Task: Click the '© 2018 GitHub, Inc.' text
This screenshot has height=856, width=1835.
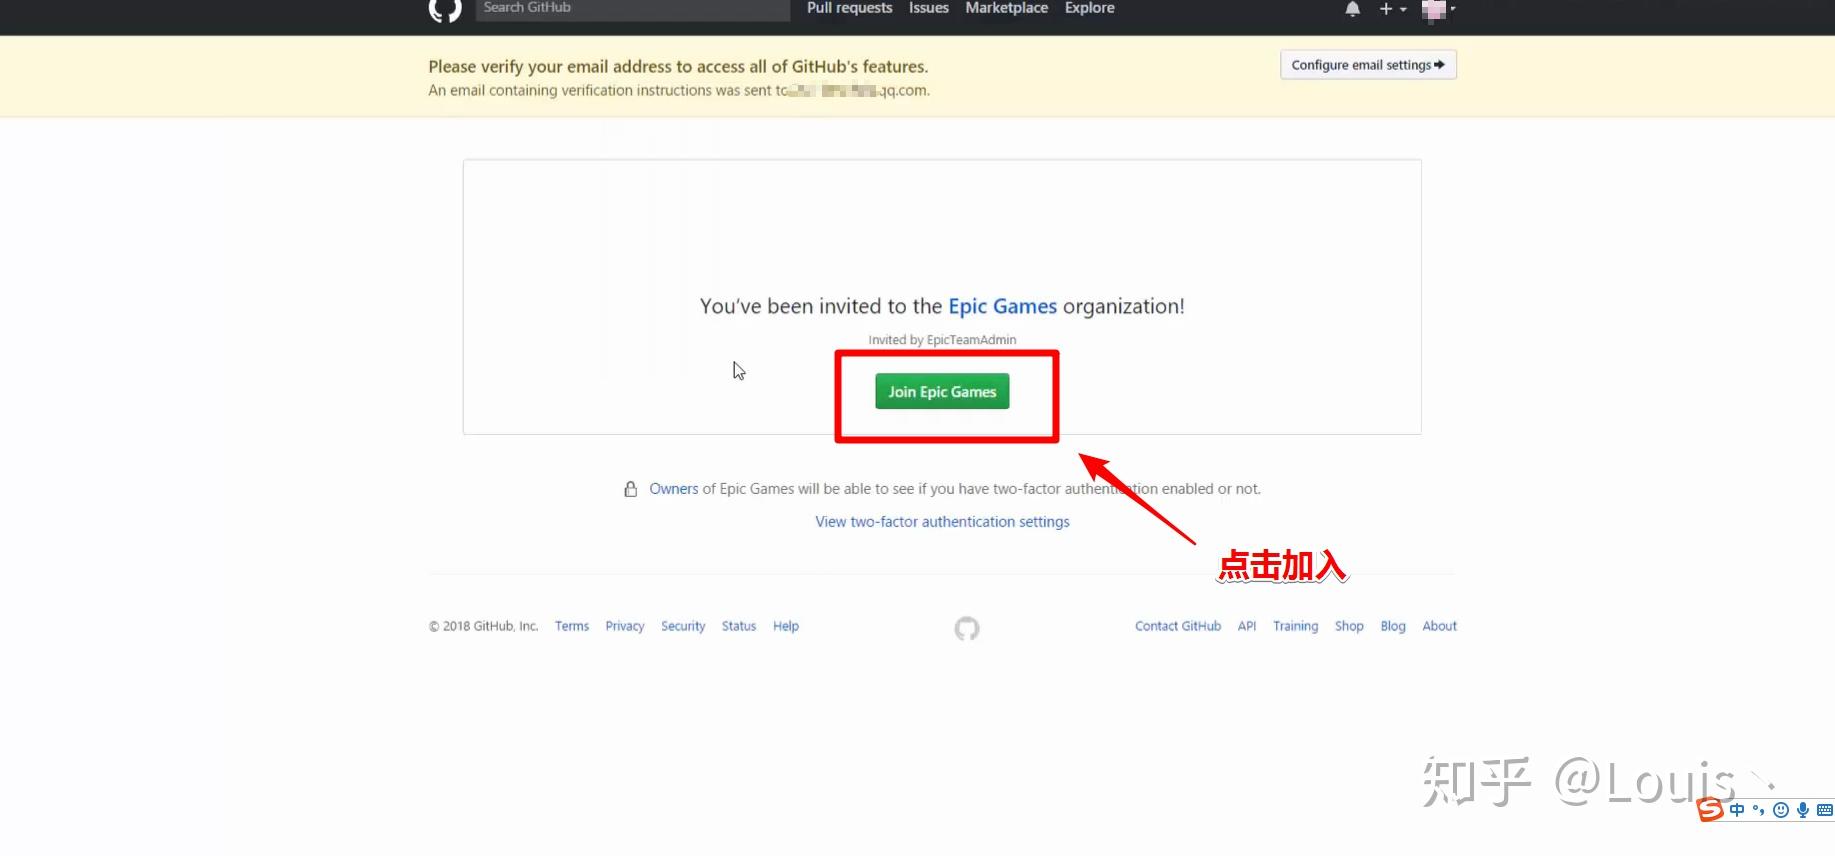Action: 484,626
